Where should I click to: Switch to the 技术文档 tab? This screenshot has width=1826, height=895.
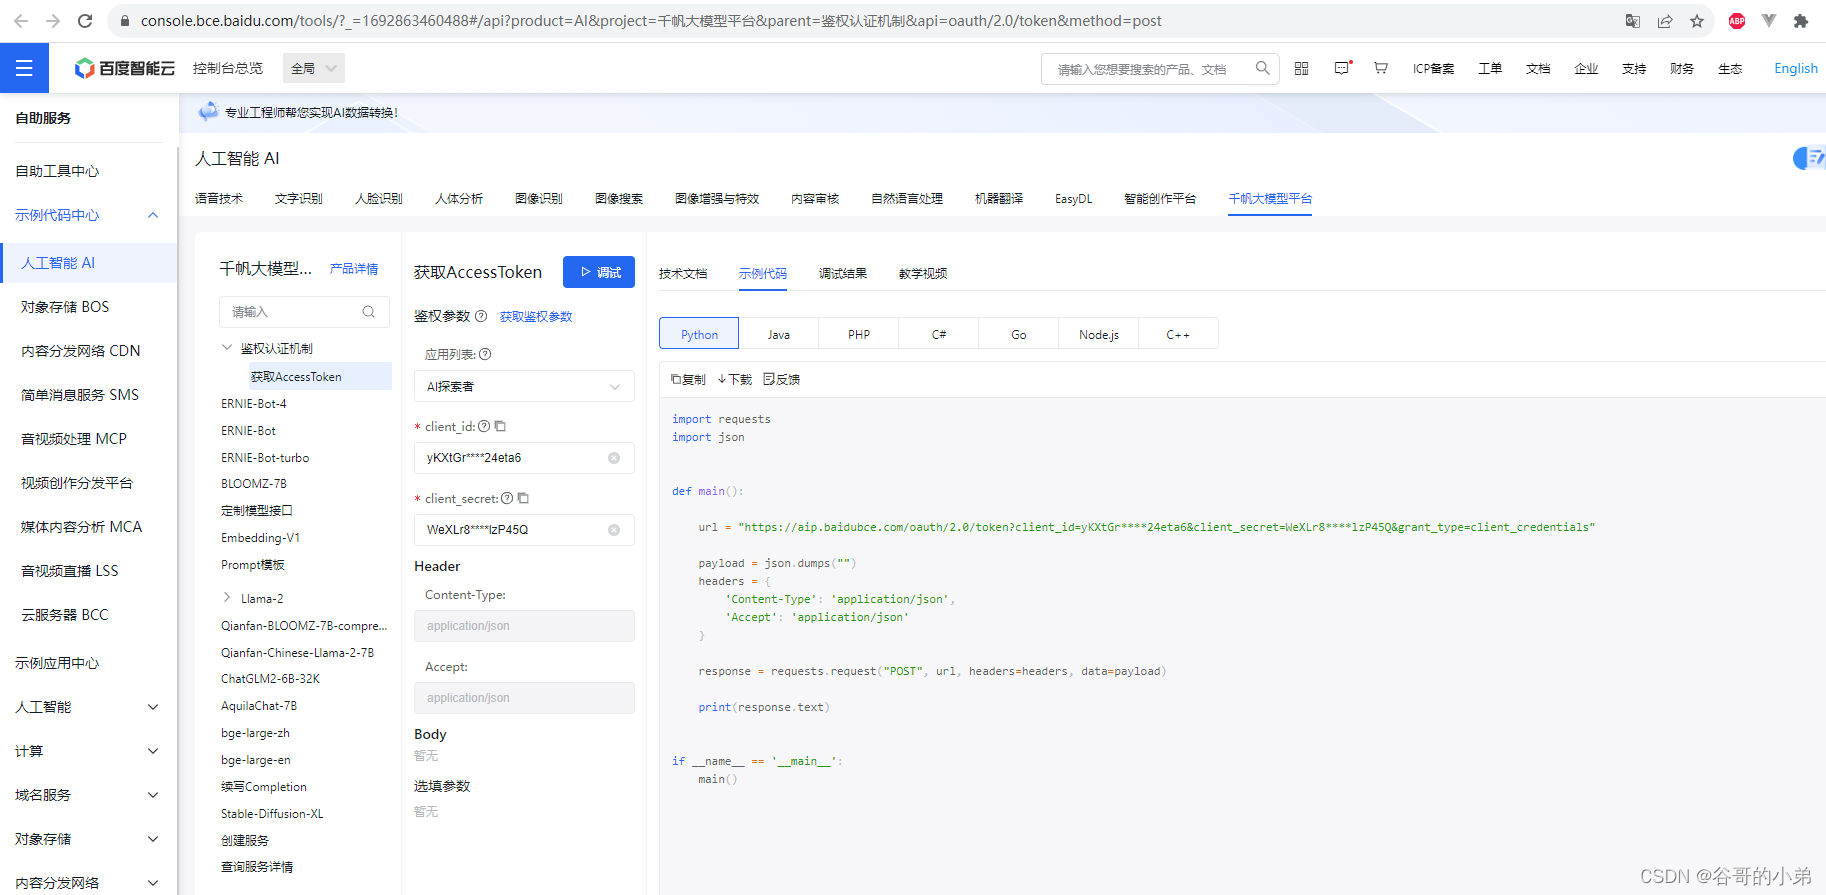(x=683, y=273)
